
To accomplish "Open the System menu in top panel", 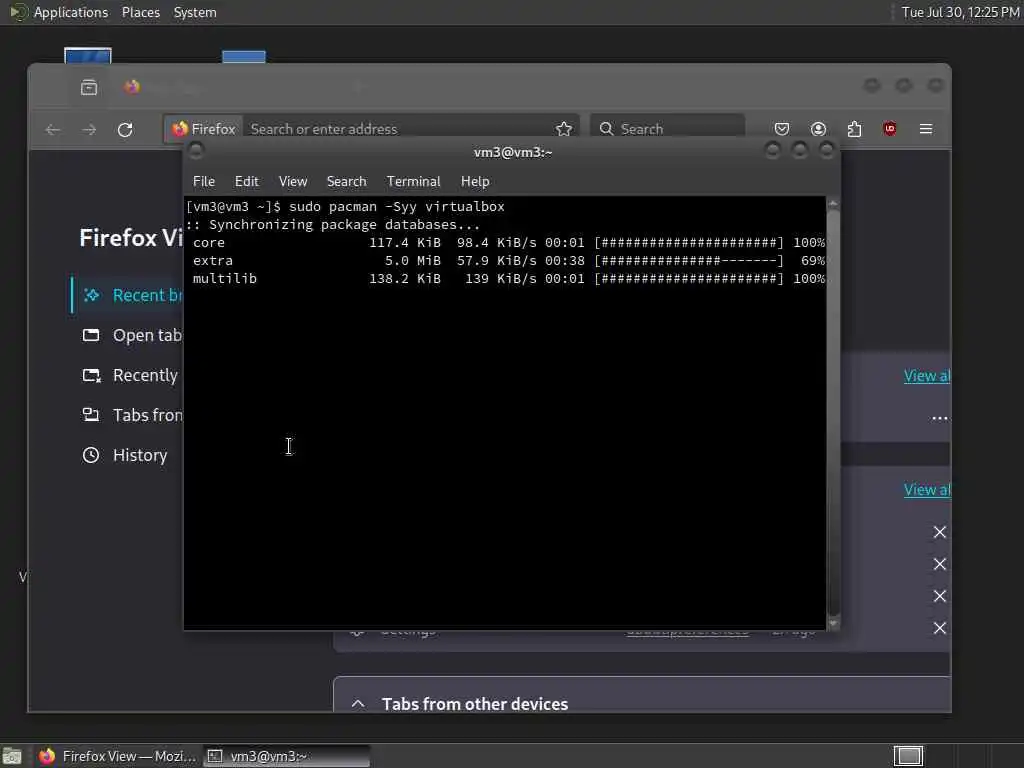I will point(195,12).
